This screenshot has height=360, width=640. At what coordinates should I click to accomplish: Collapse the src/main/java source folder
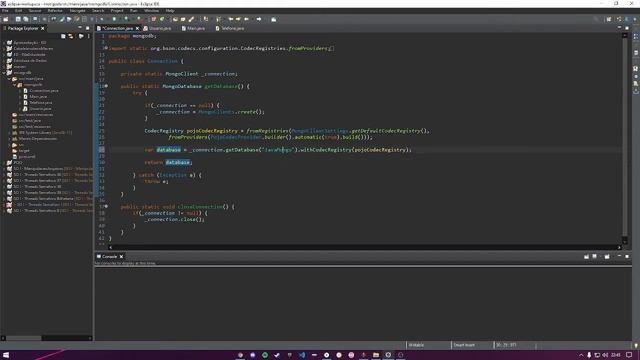[x=9, y=79]
